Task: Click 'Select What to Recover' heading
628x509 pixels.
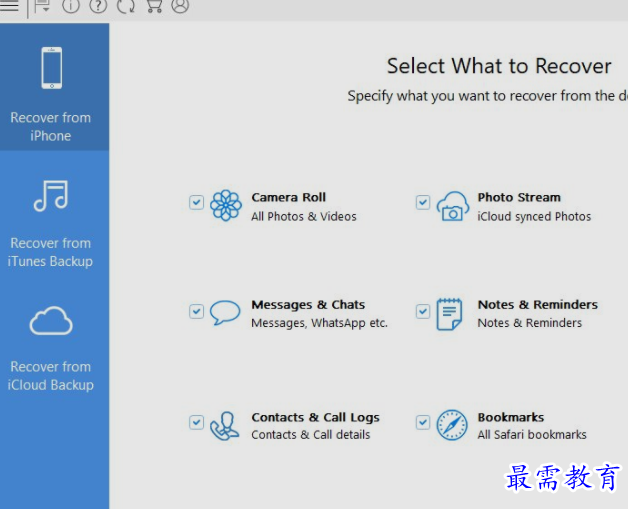Action: 499,66
